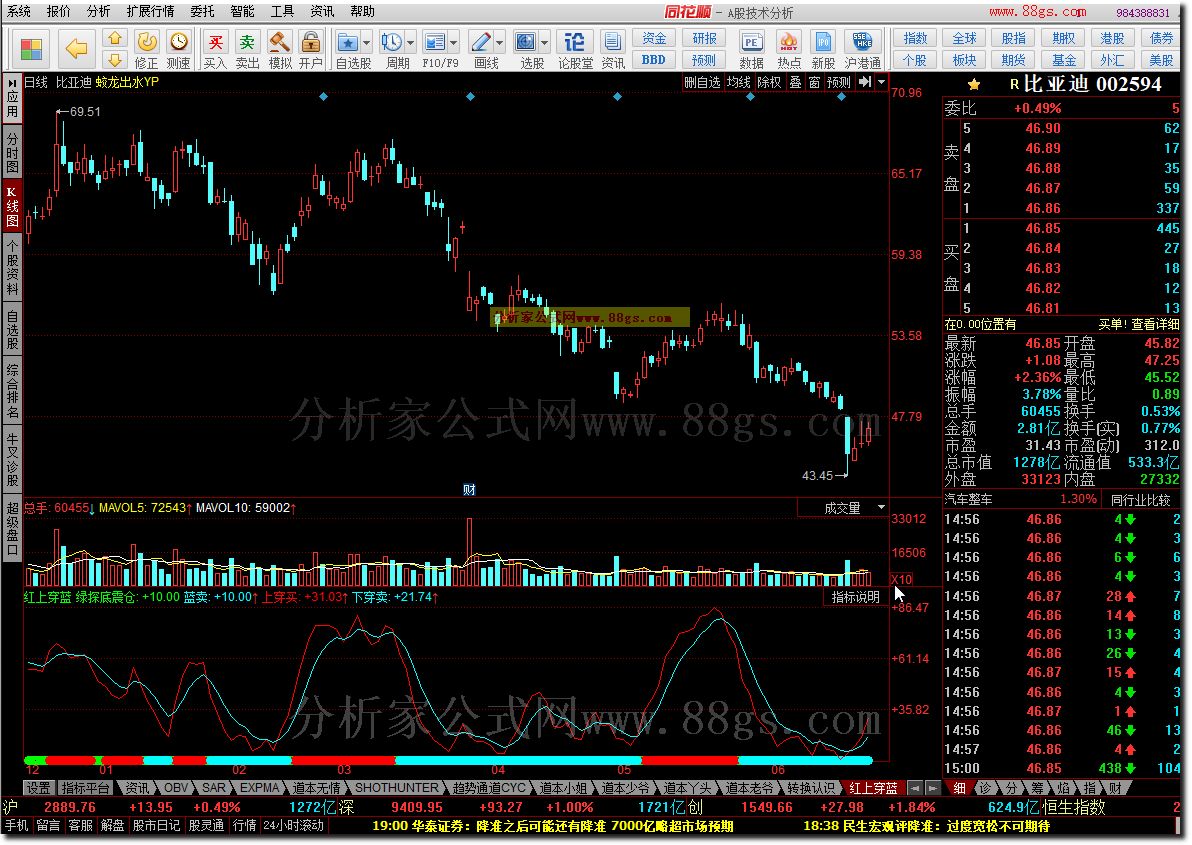1192x845 pixels.
Task: Expand the 选股 dropdown arrow
Action: (544, 43)
